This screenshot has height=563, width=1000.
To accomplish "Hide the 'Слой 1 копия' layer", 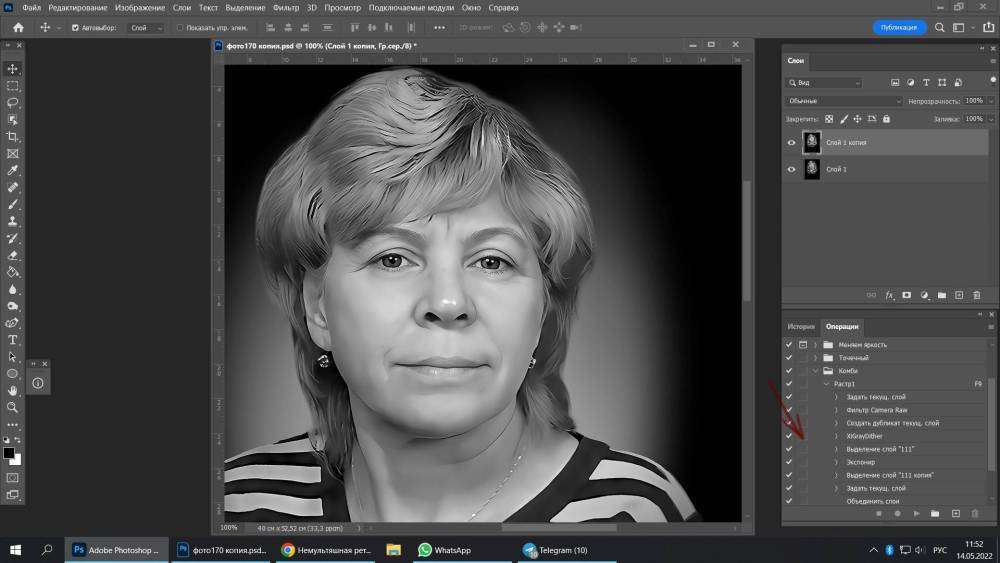I will (x=792, y=143).
